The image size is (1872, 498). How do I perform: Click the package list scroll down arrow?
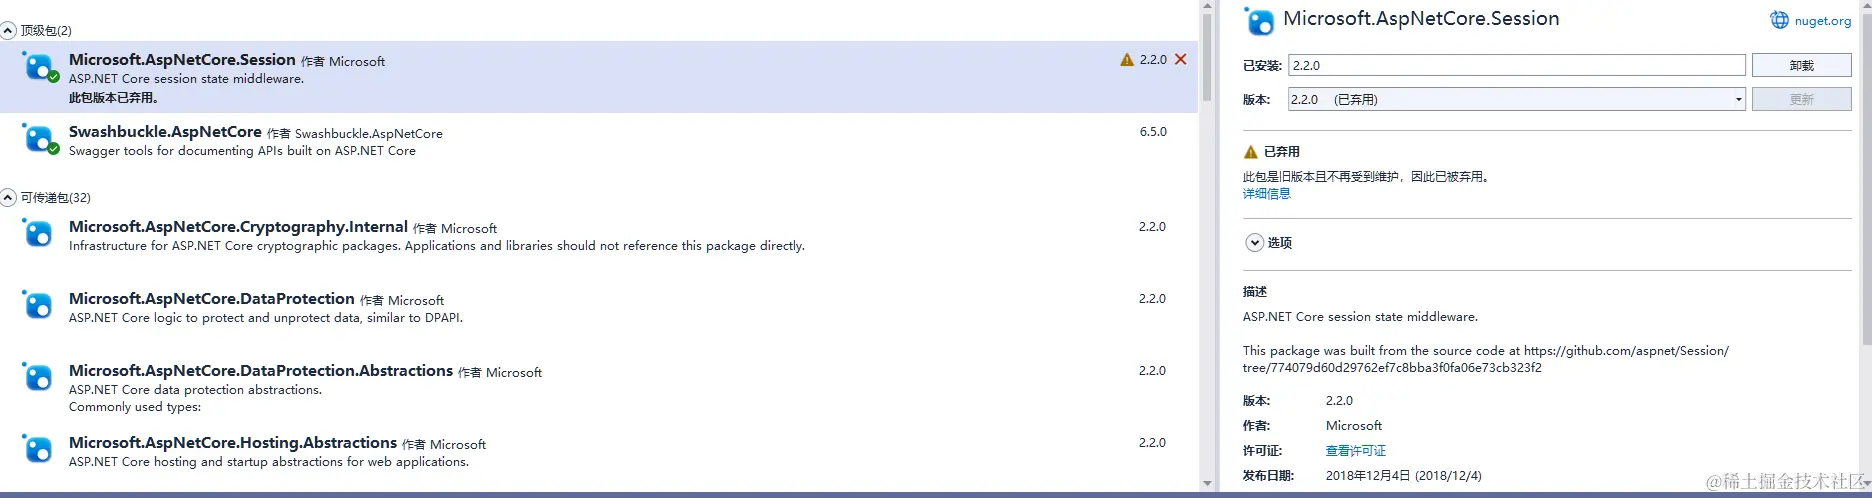coord(1207,484)
